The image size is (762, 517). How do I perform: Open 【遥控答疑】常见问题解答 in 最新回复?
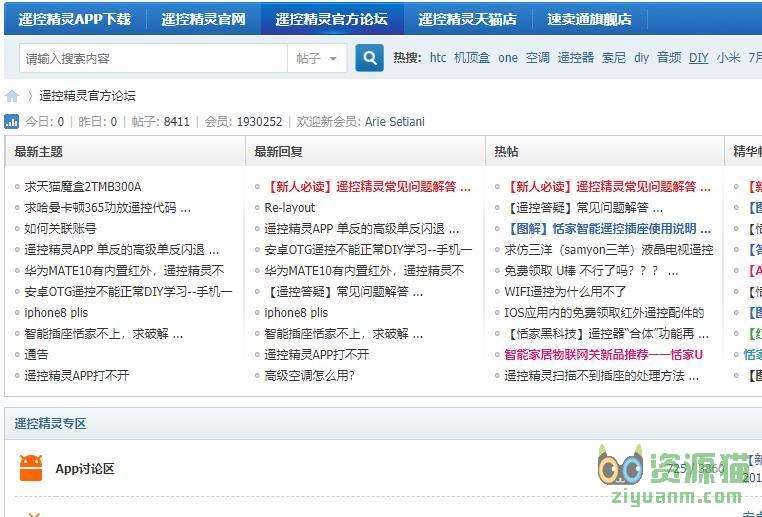tap(344, 292)
